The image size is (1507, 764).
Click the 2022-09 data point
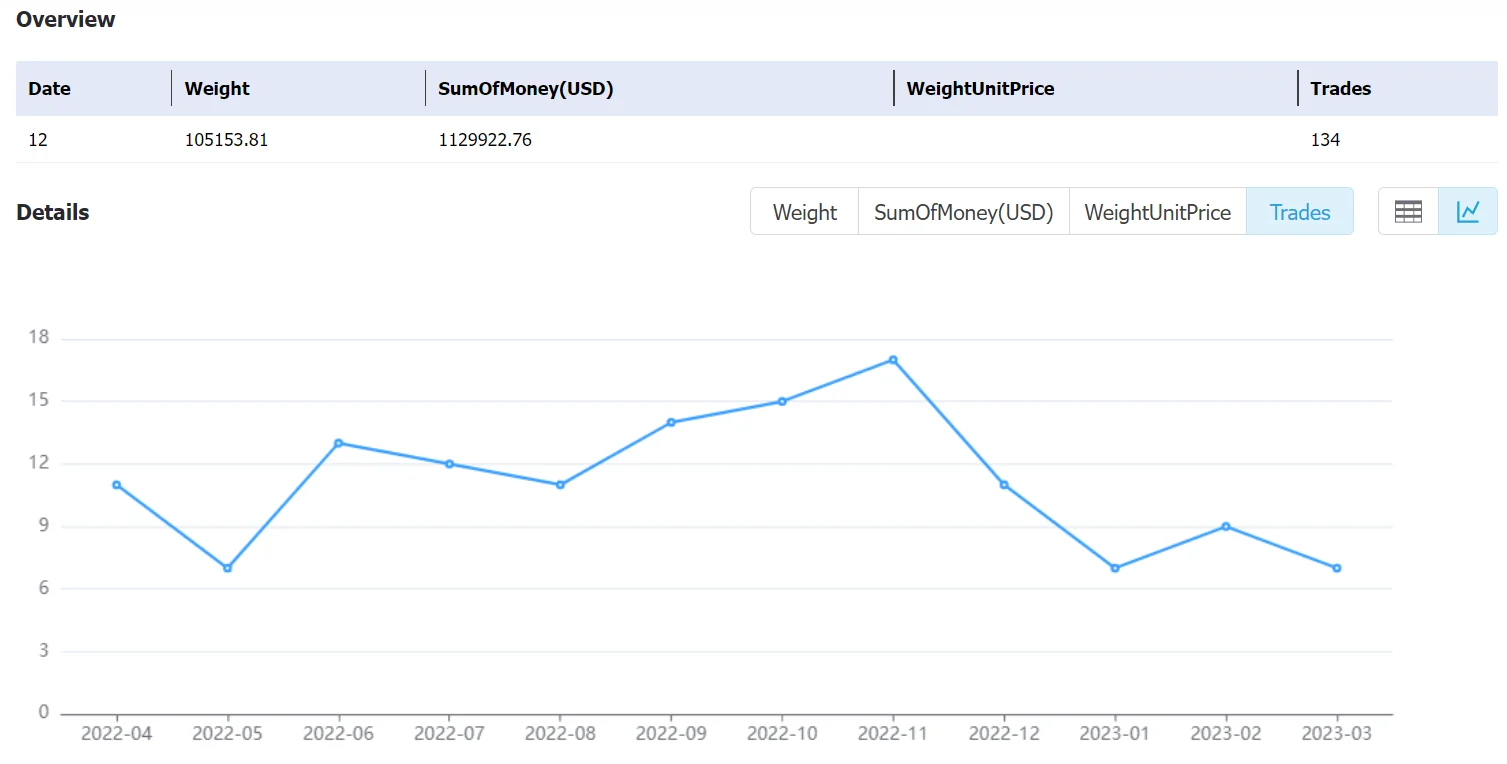coord(671,422)
